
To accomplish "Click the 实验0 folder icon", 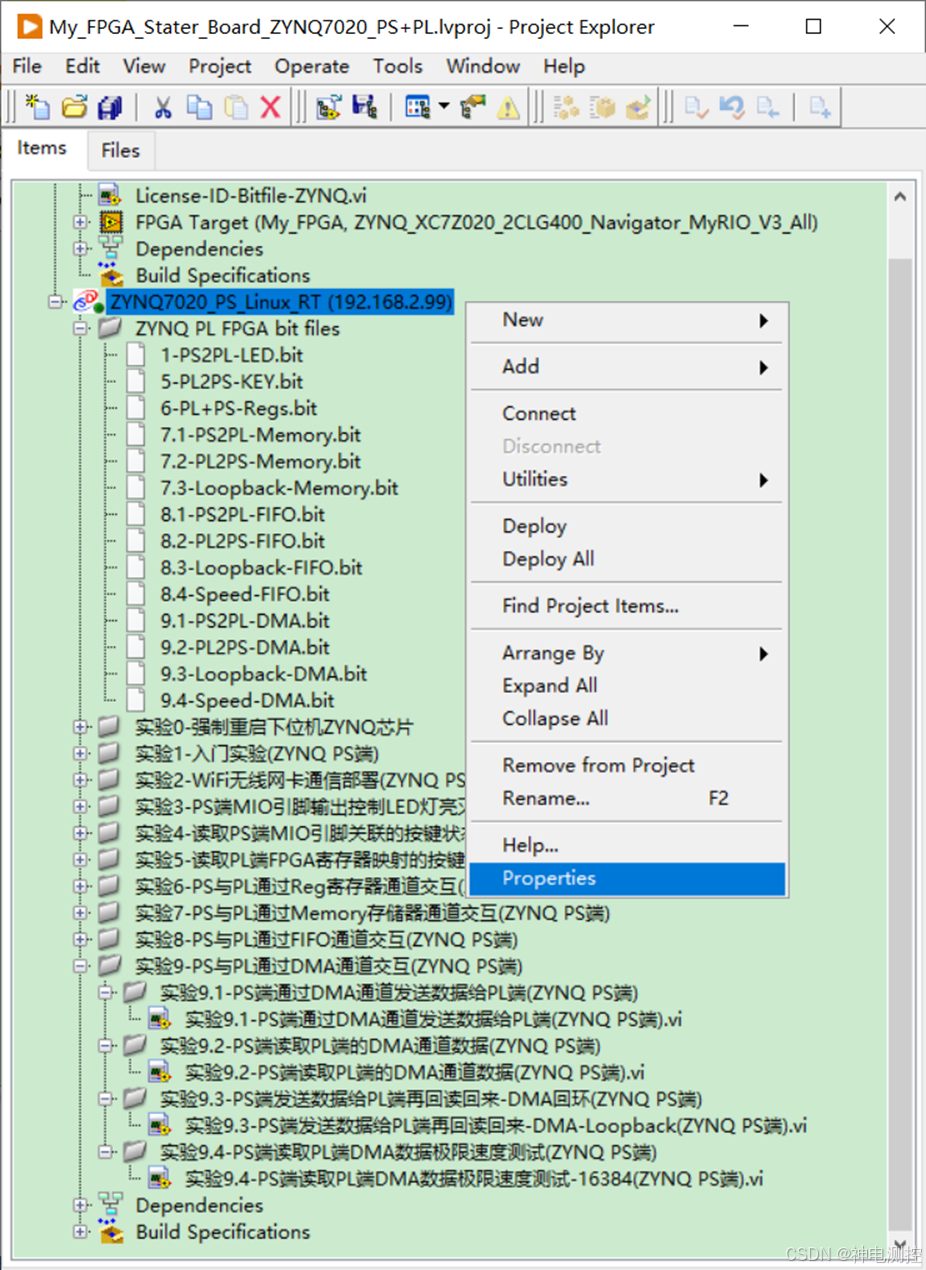I will pyautogui.click(x=110, y=727).
